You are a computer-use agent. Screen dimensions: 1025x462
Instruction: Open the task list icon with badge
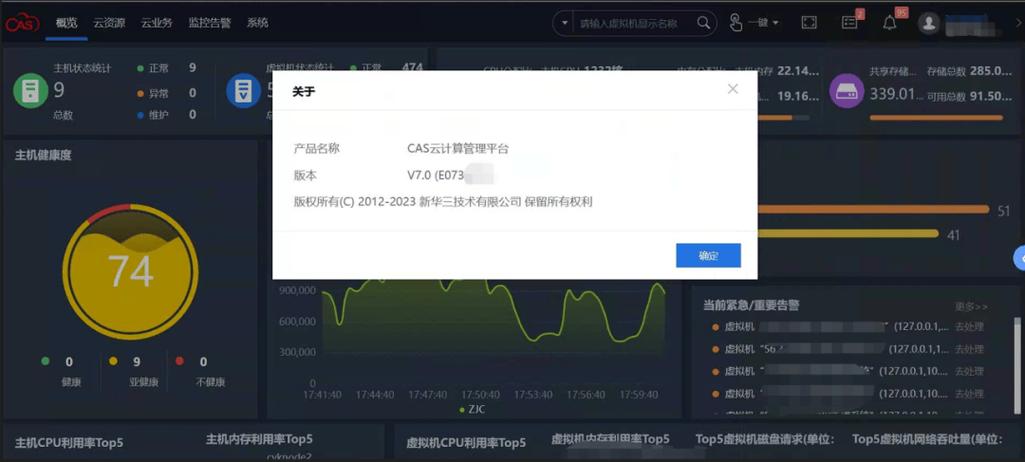(x=850, y=22)
